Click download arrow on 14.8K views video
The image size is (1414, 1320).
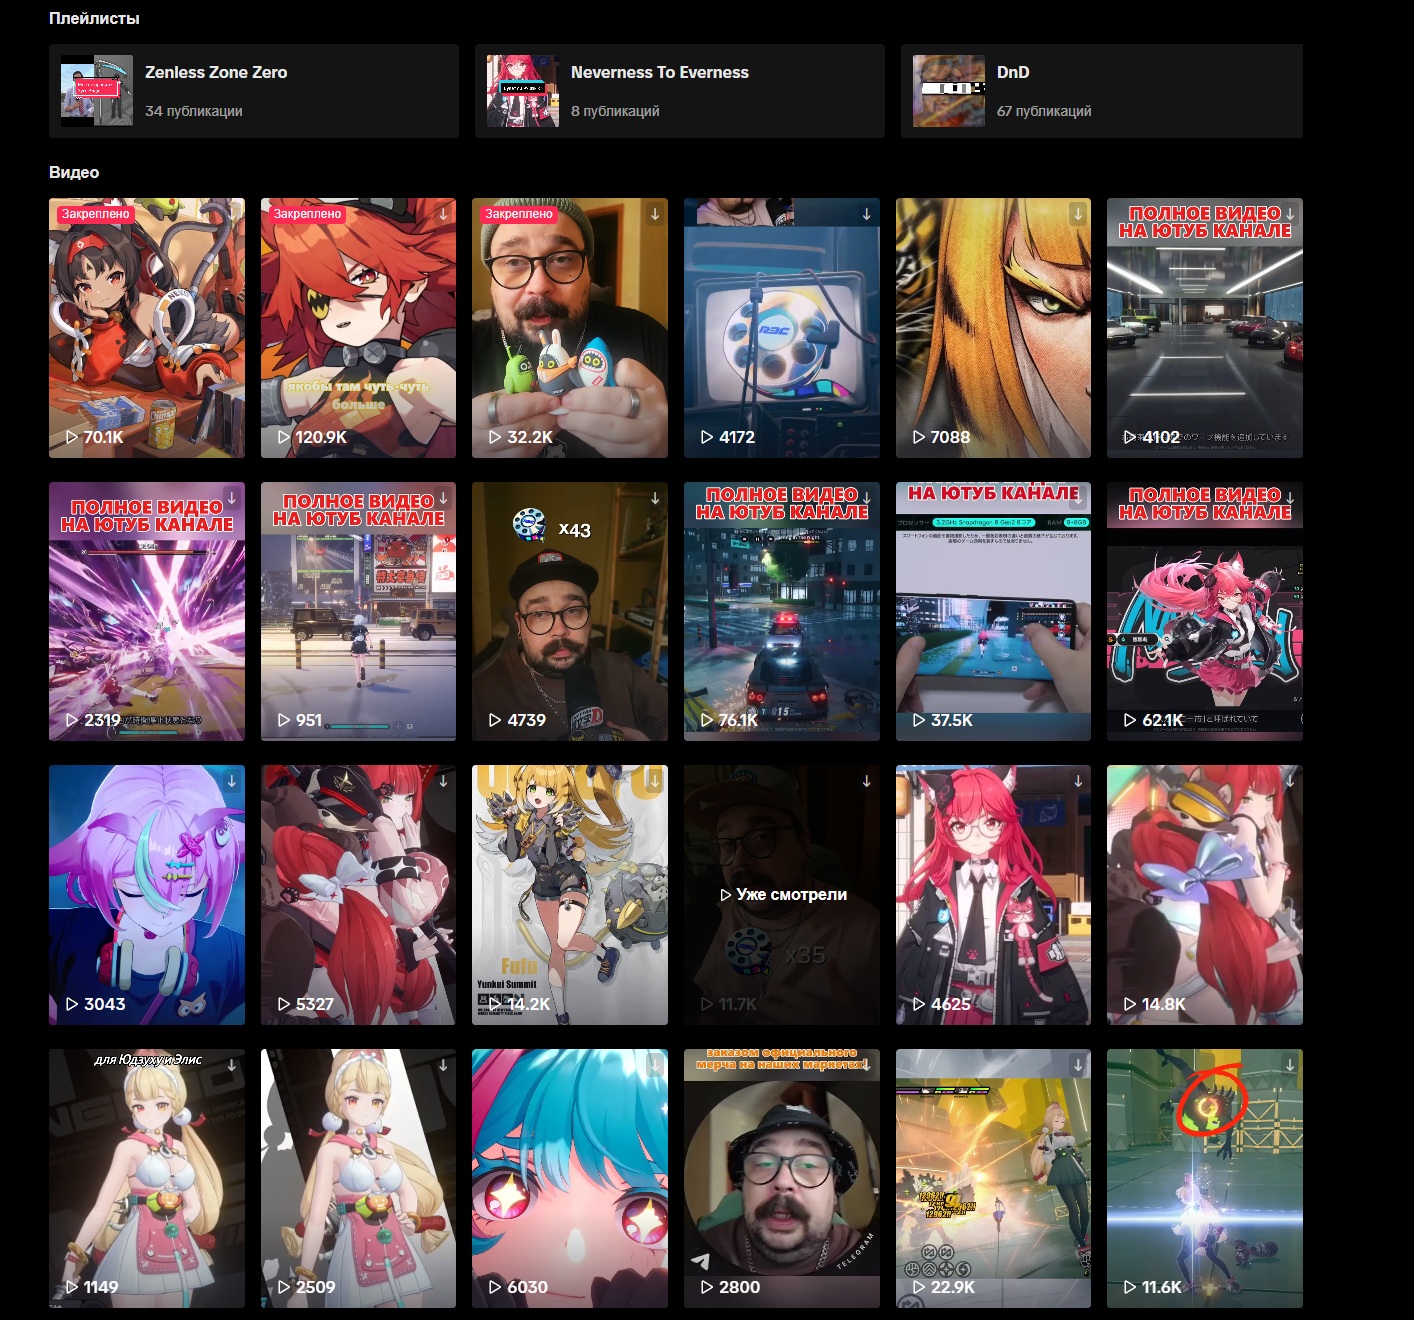click(1290, 781)
